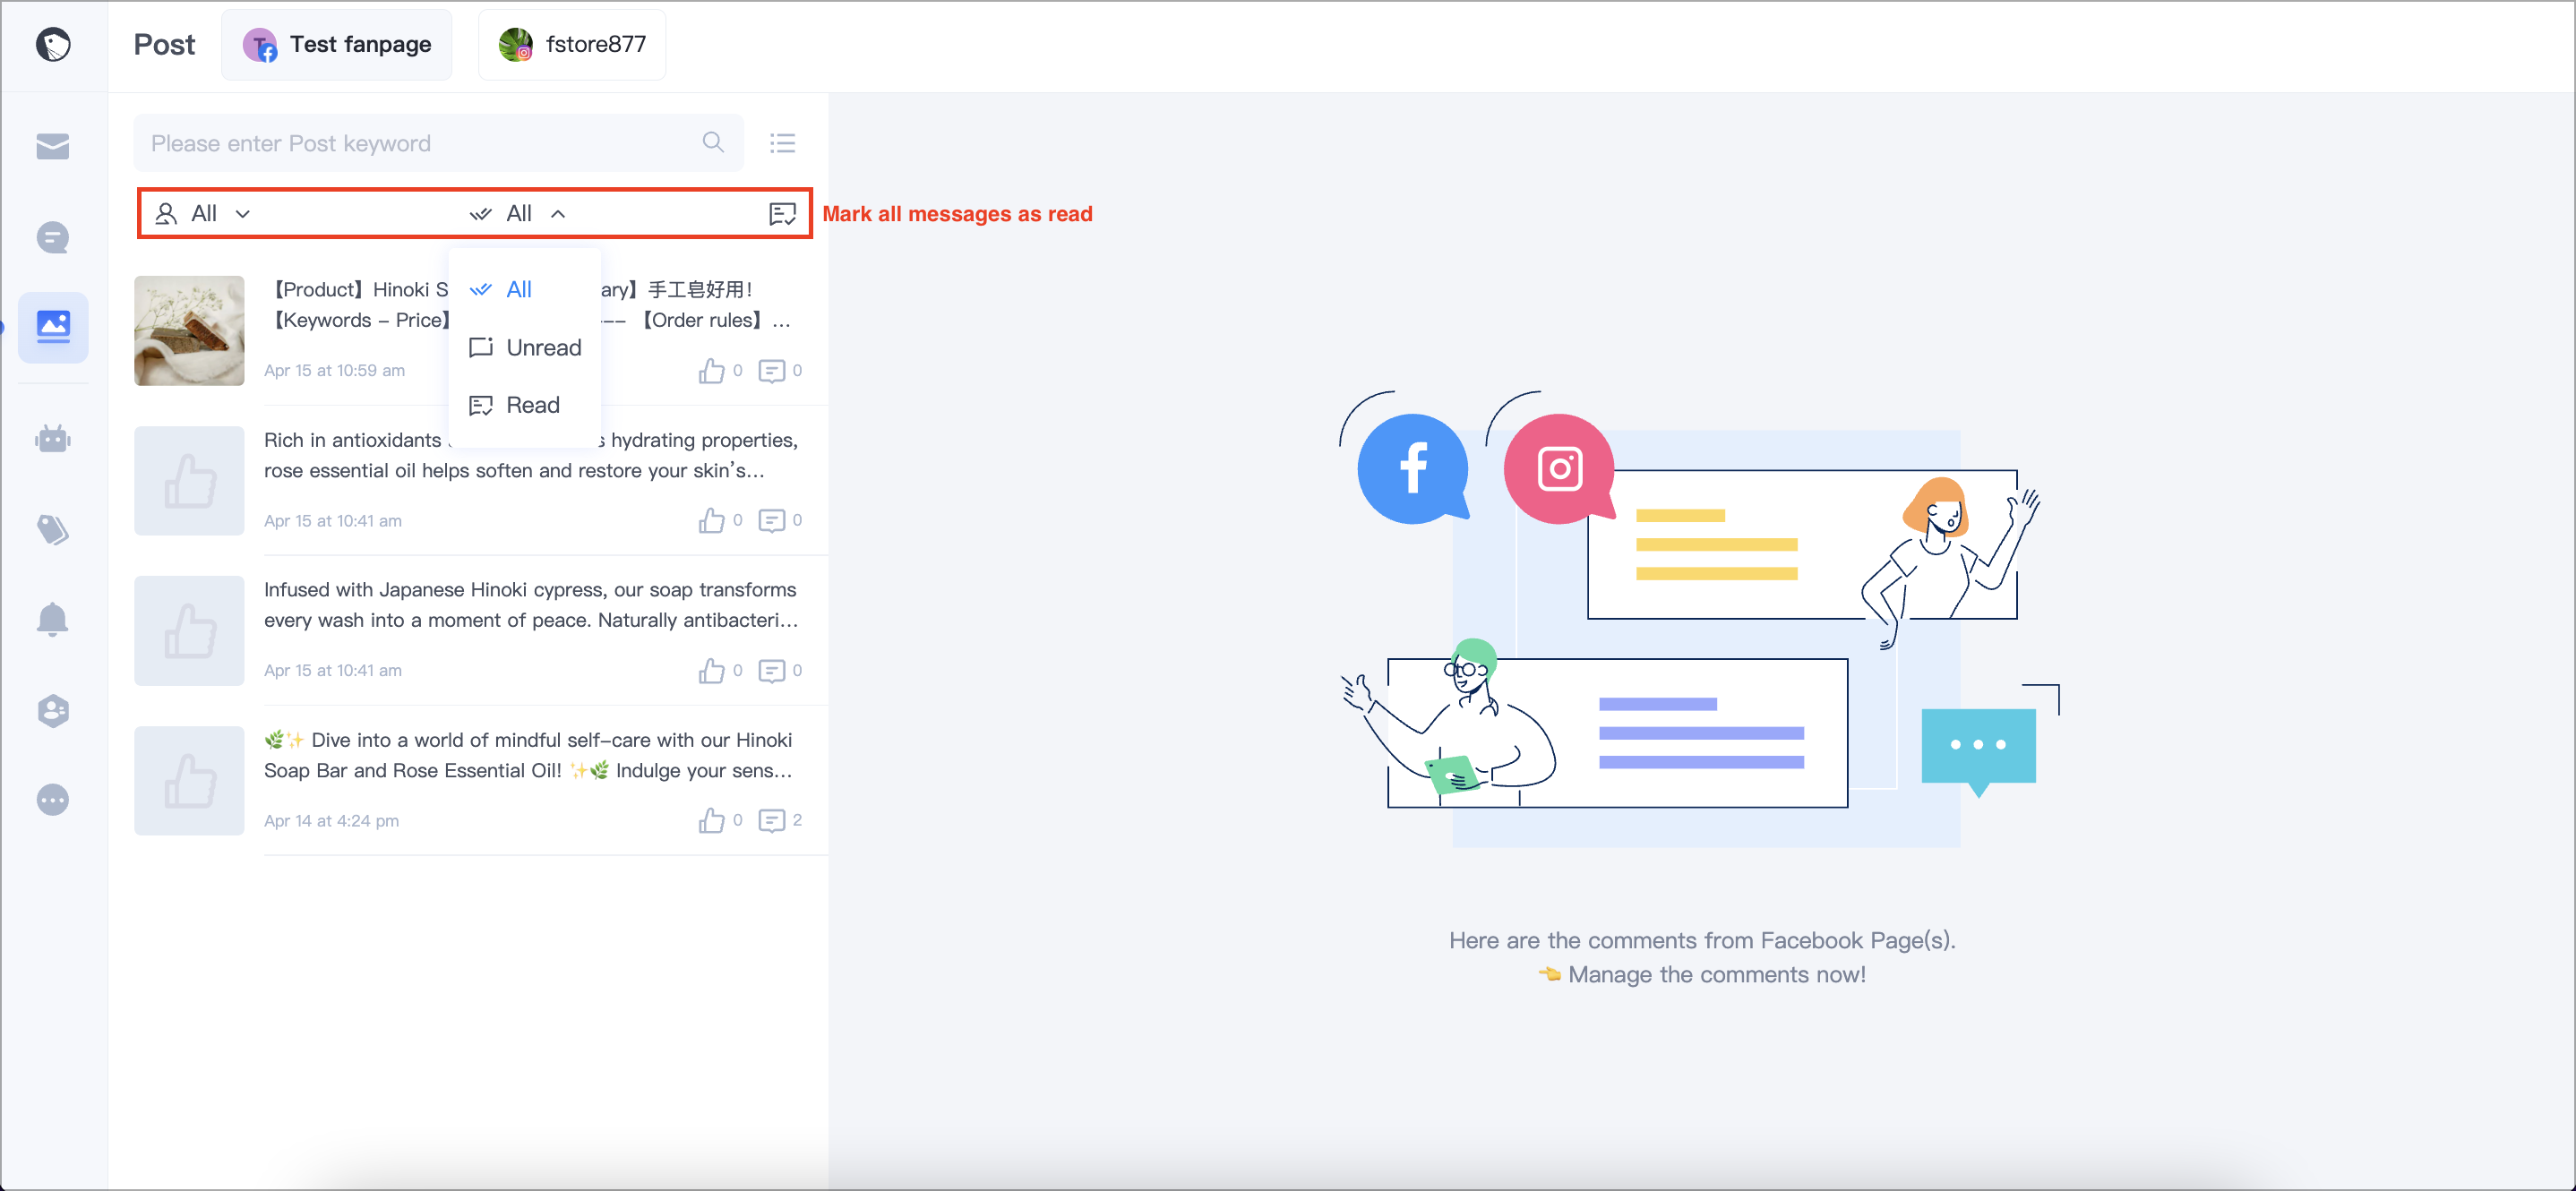2576x1191 pixels.
Task: Click the search magnifier icon
Action: tap(713, 142)
